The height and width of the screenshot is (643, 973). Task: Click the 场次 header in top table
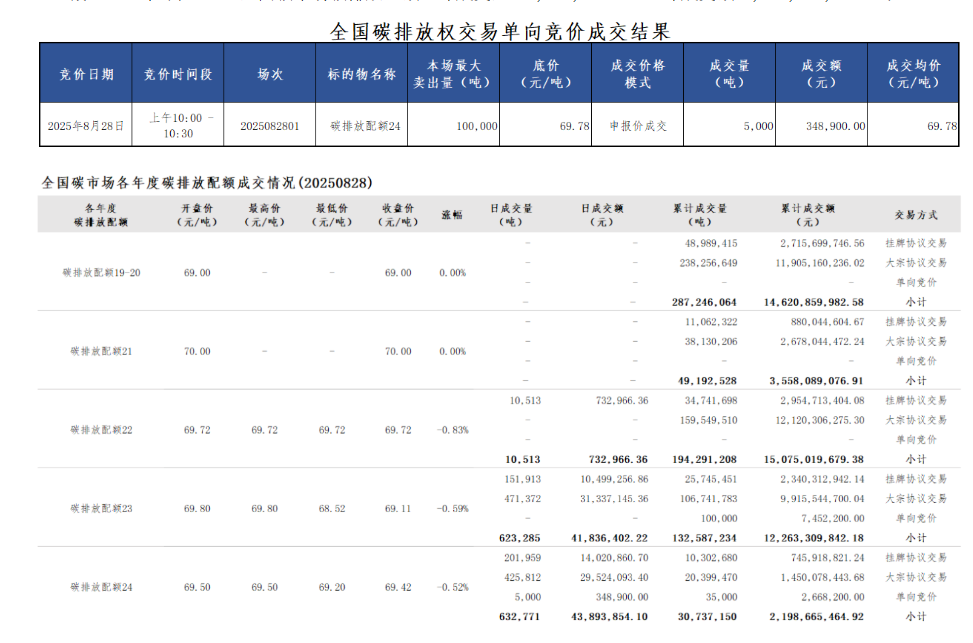click(270, 74)
